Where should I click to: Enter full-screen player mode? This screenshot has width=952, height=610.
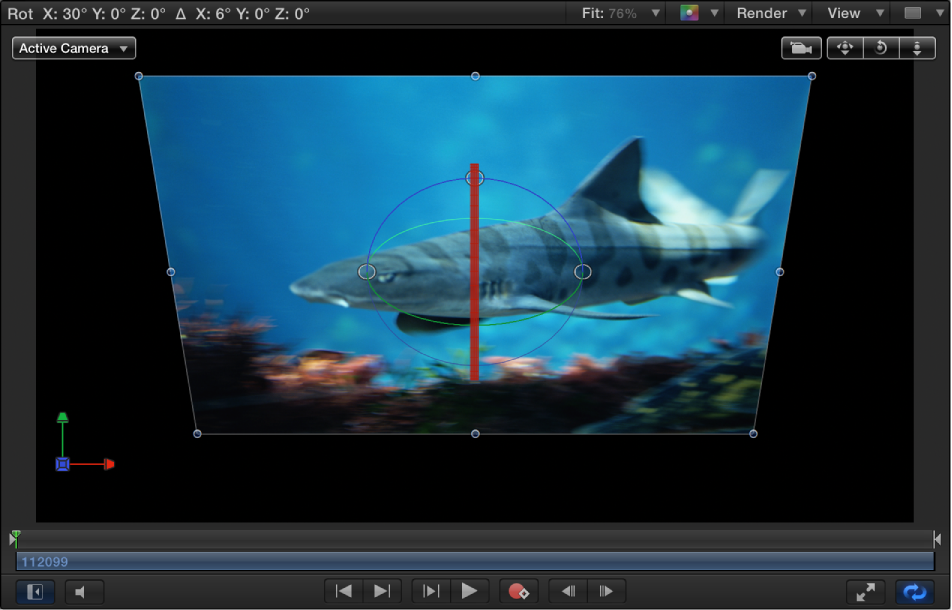(865, 591)
